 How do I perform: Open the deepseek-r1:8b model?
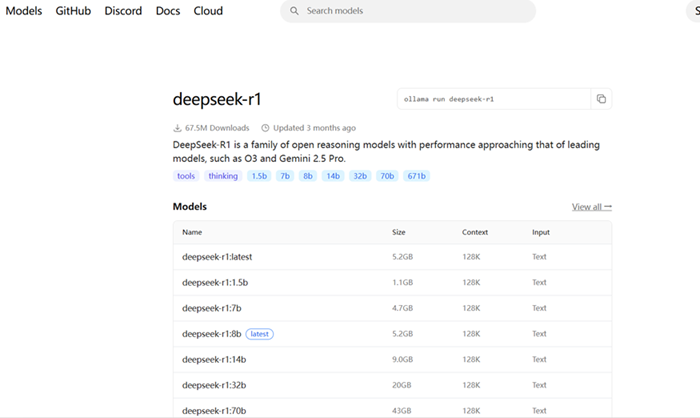click(211, 334)
